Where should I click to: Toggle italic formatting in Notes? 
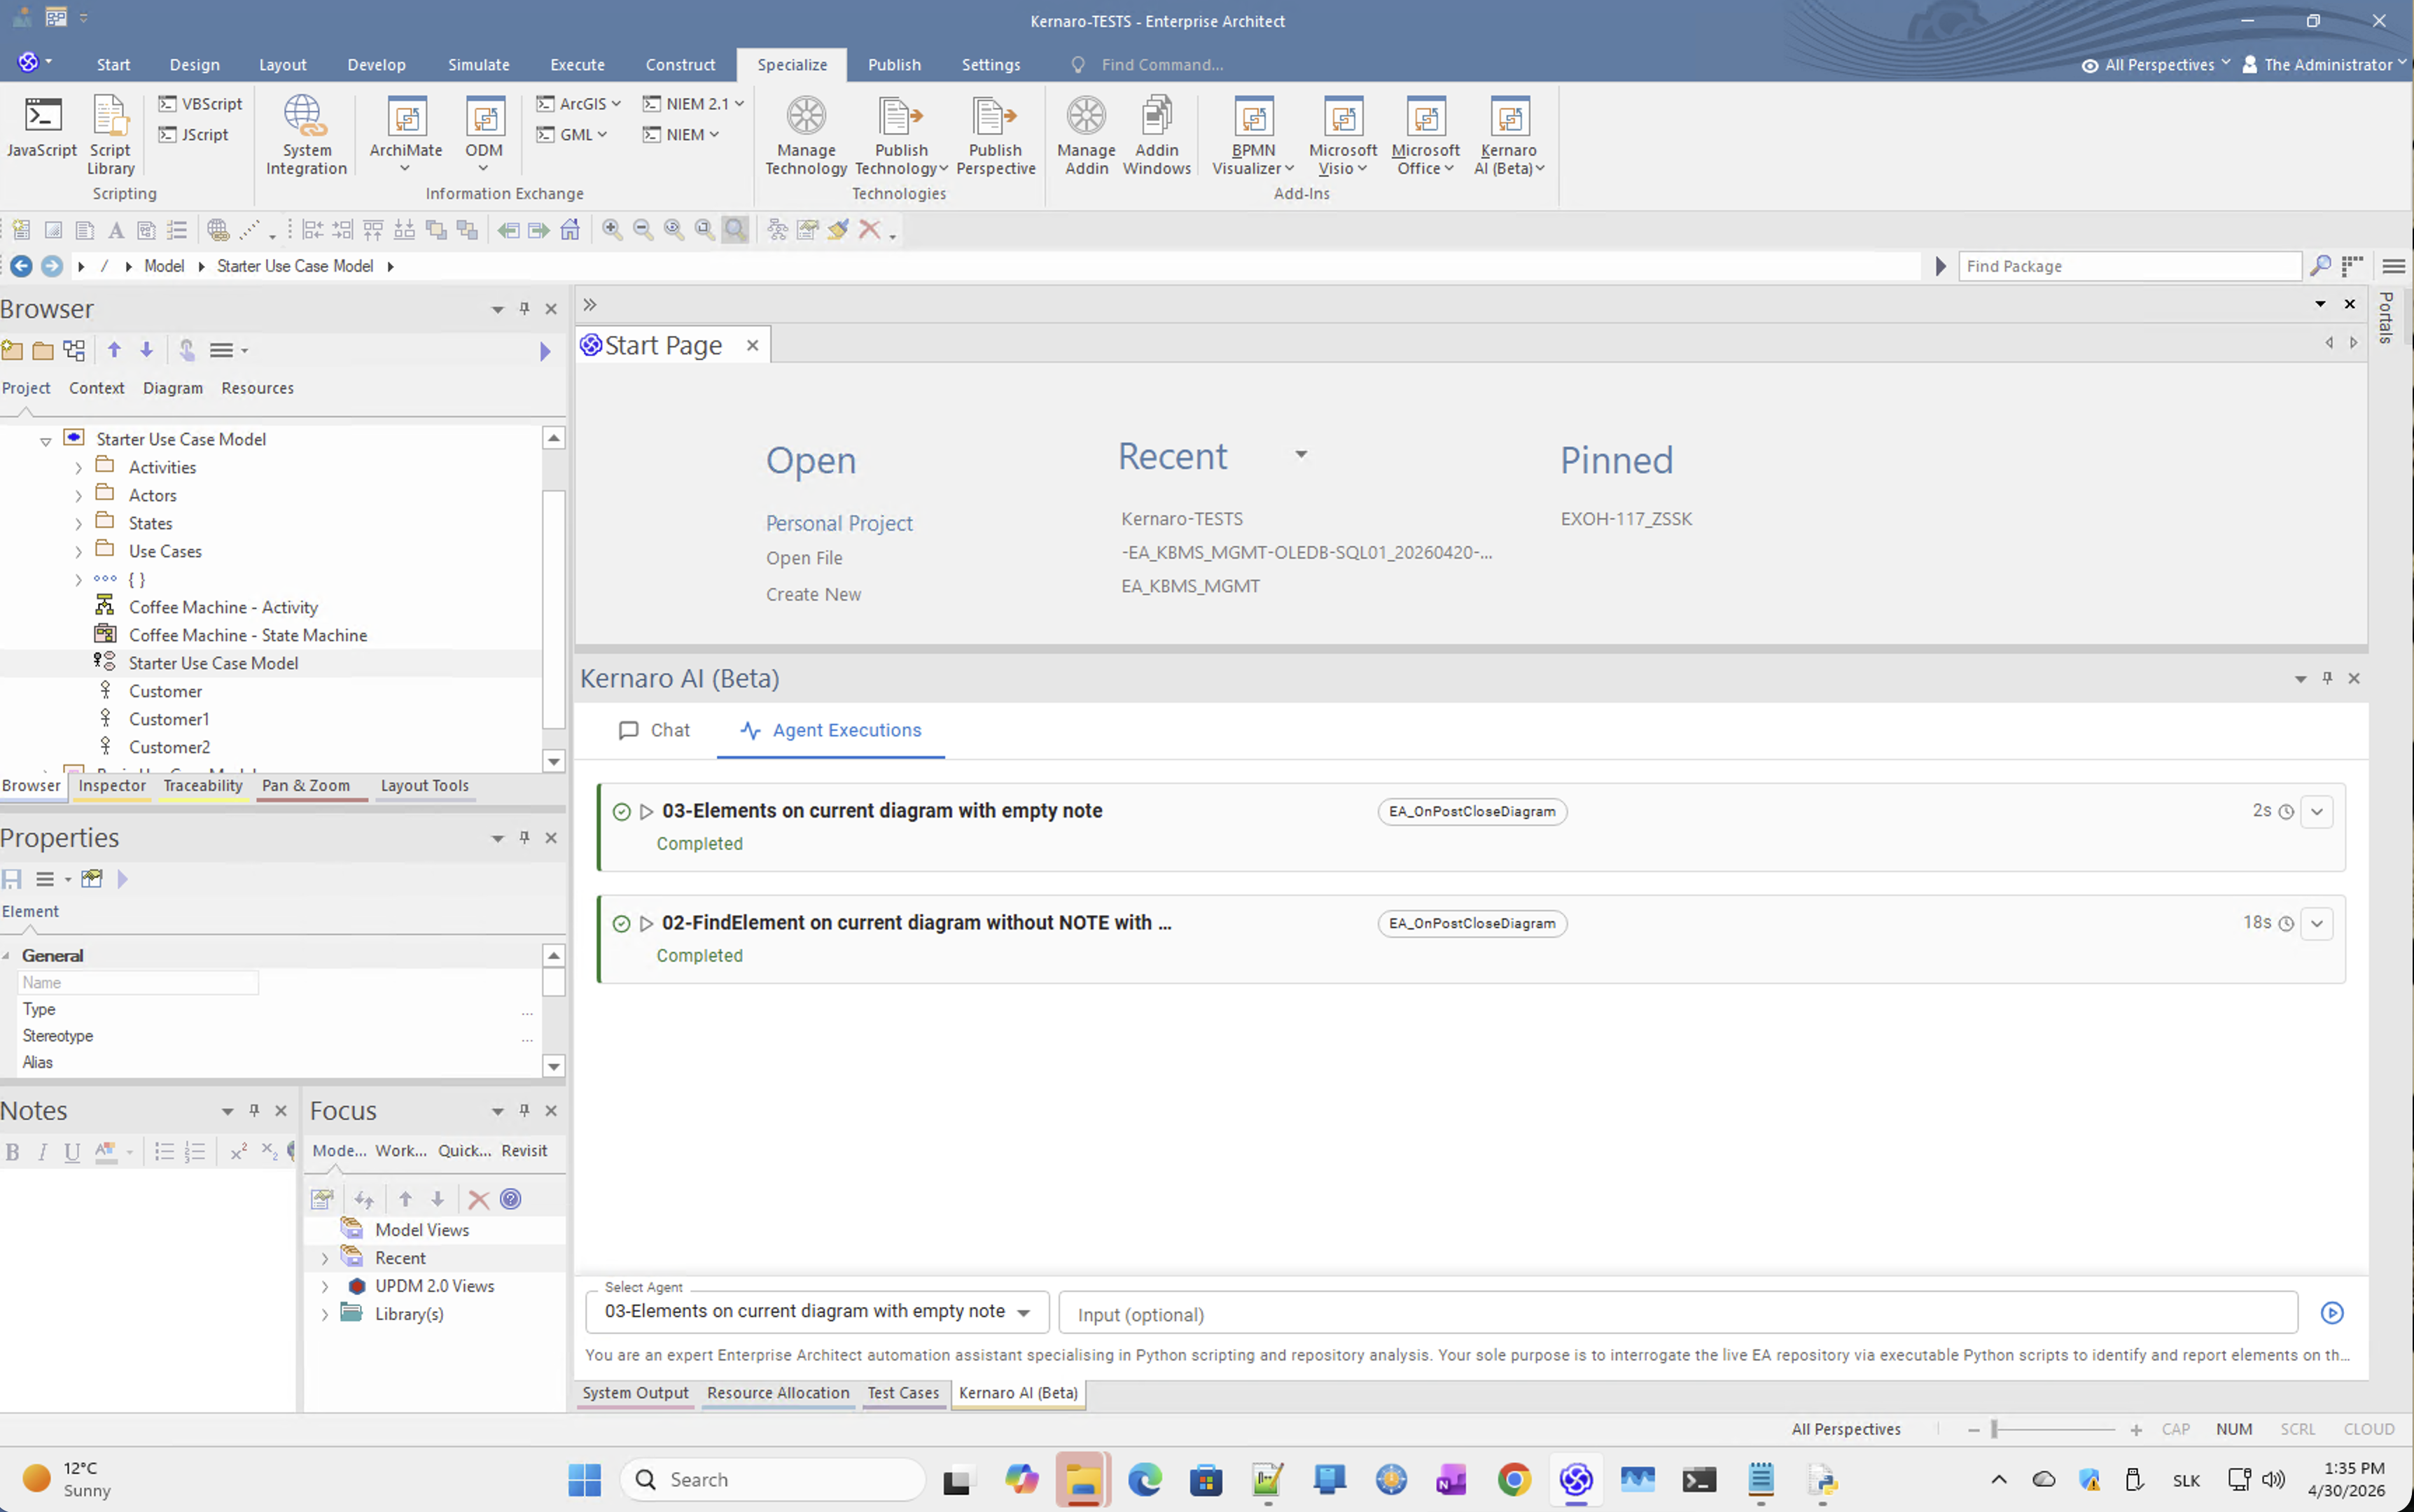pyautogui.click(x=42, y=1152)
